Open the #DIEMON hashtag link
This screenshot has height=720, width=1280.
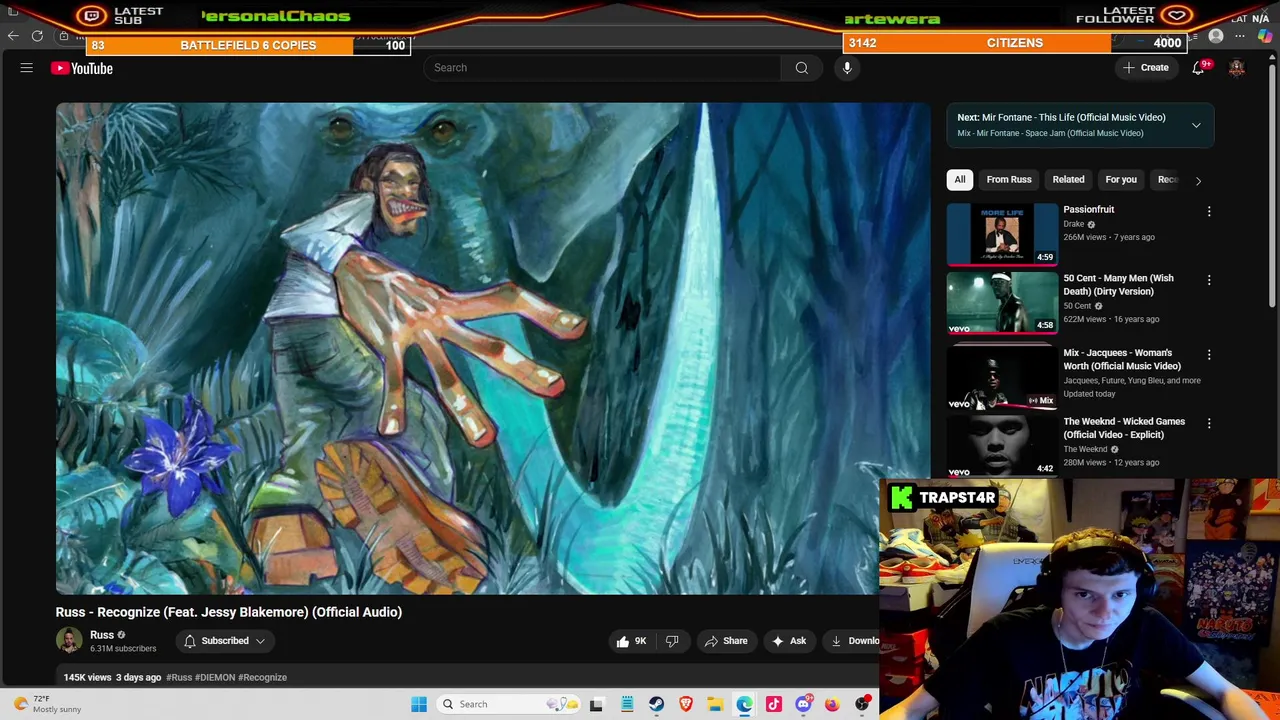tap(215, 678)
